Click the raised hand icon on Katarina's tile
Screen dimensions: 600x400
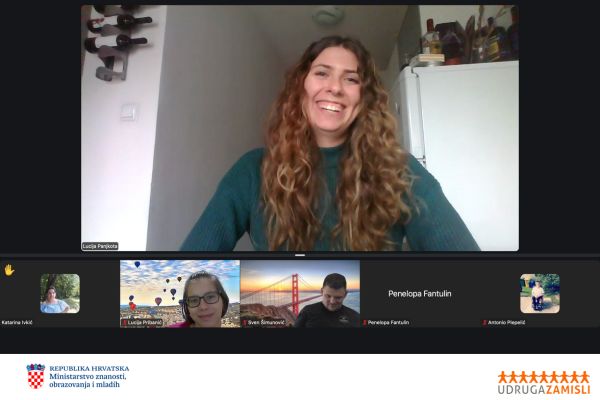(x=9, y=270)
